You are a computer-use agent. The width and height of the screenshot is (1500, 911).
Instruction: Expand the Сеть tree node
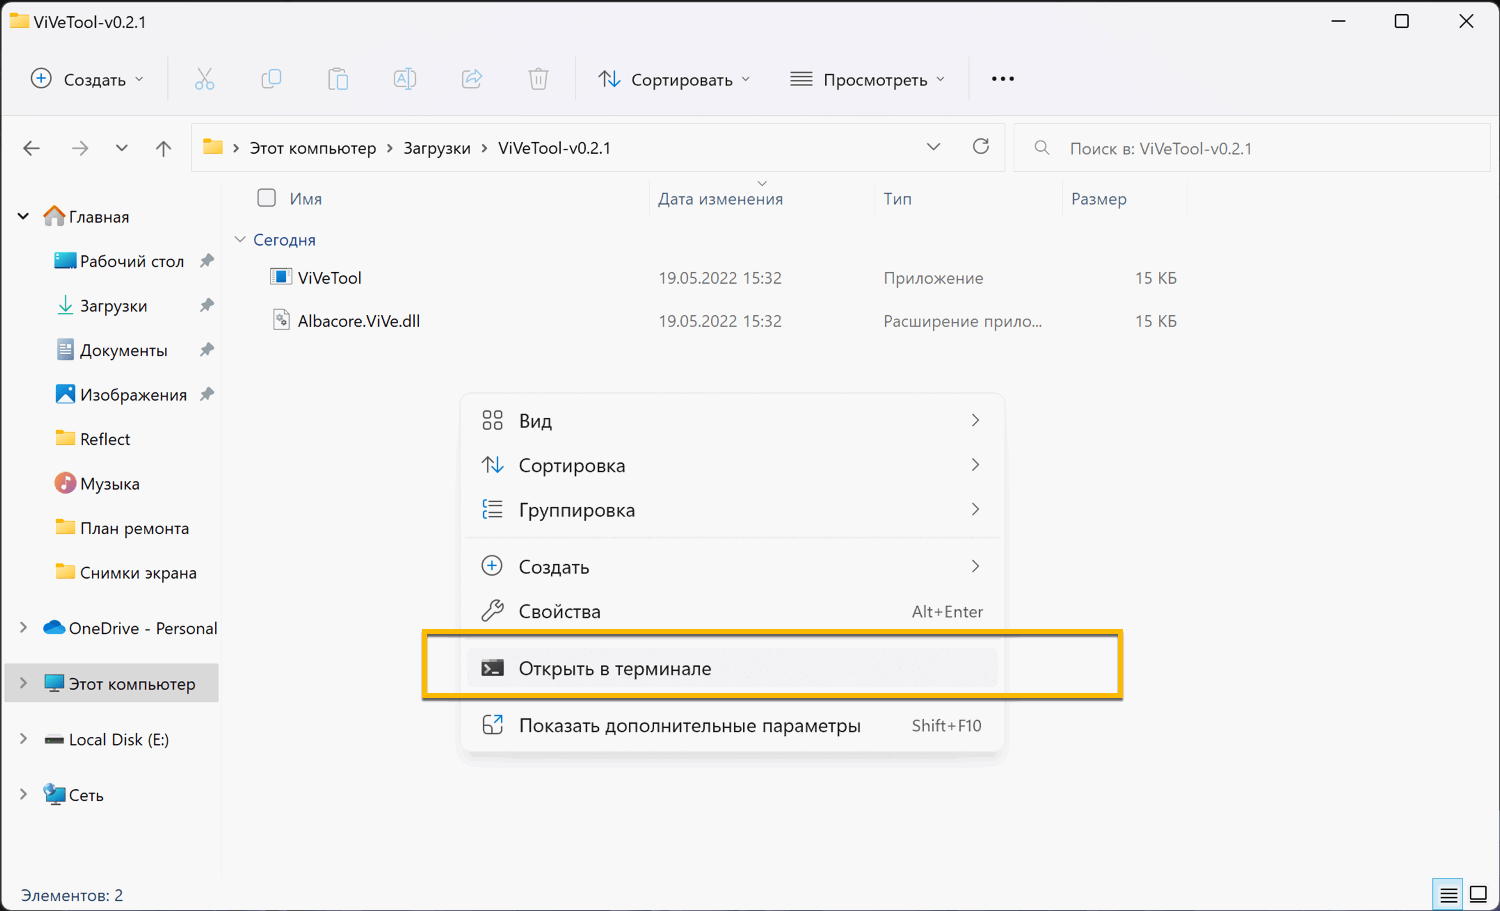coord(23,794)
